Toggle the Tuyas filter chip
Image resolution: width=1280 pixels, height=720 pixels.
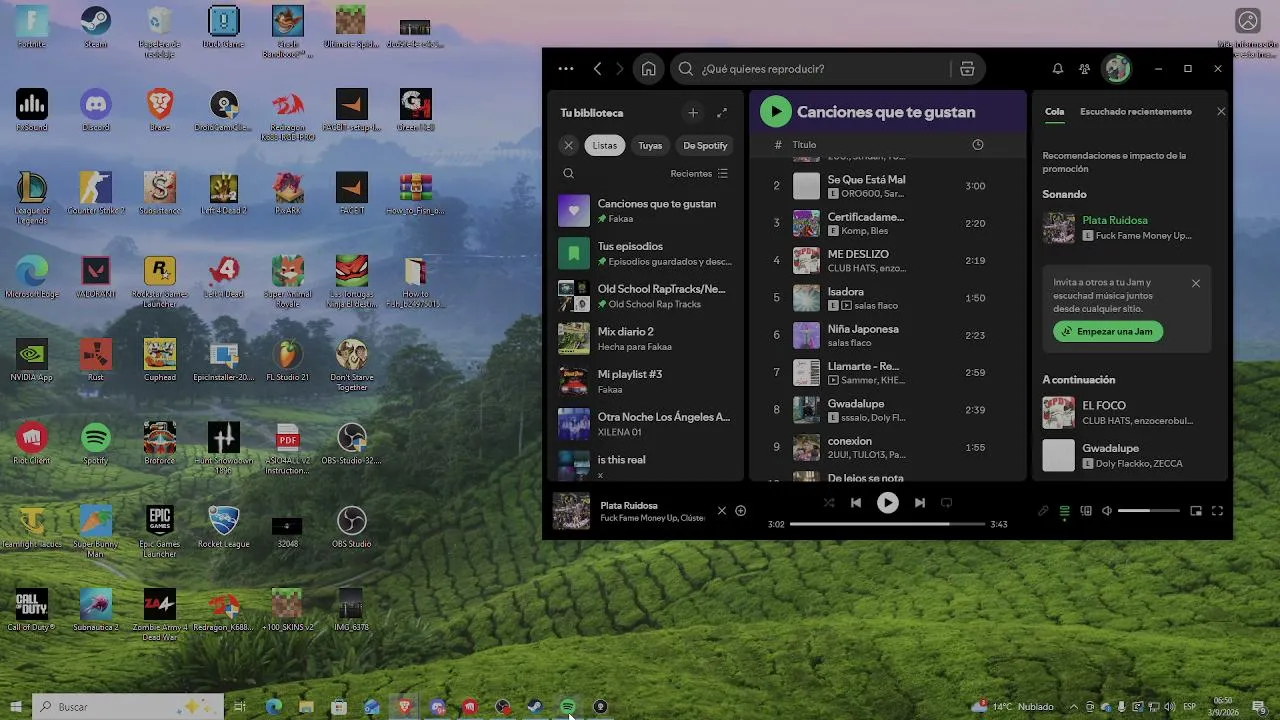(650, 146)
